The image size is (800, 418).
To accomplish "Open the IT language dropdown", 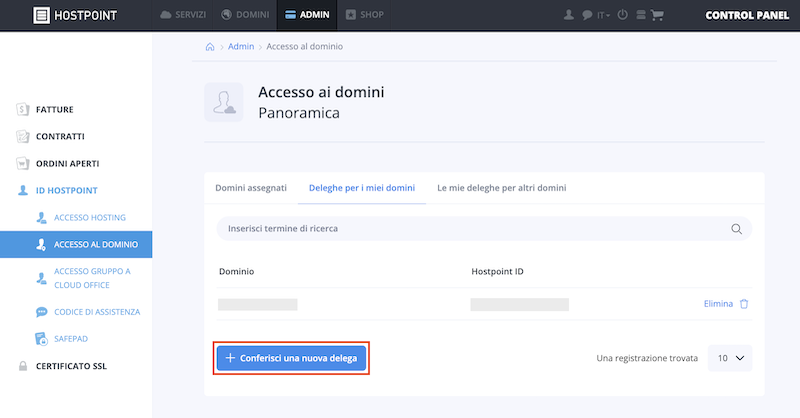I will [603, 15].
